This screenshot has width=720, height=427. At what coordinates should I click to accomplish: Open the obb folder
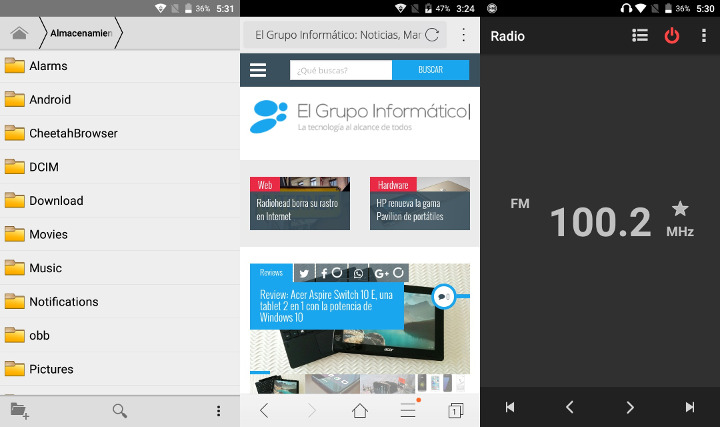click(x=120, y=335)
